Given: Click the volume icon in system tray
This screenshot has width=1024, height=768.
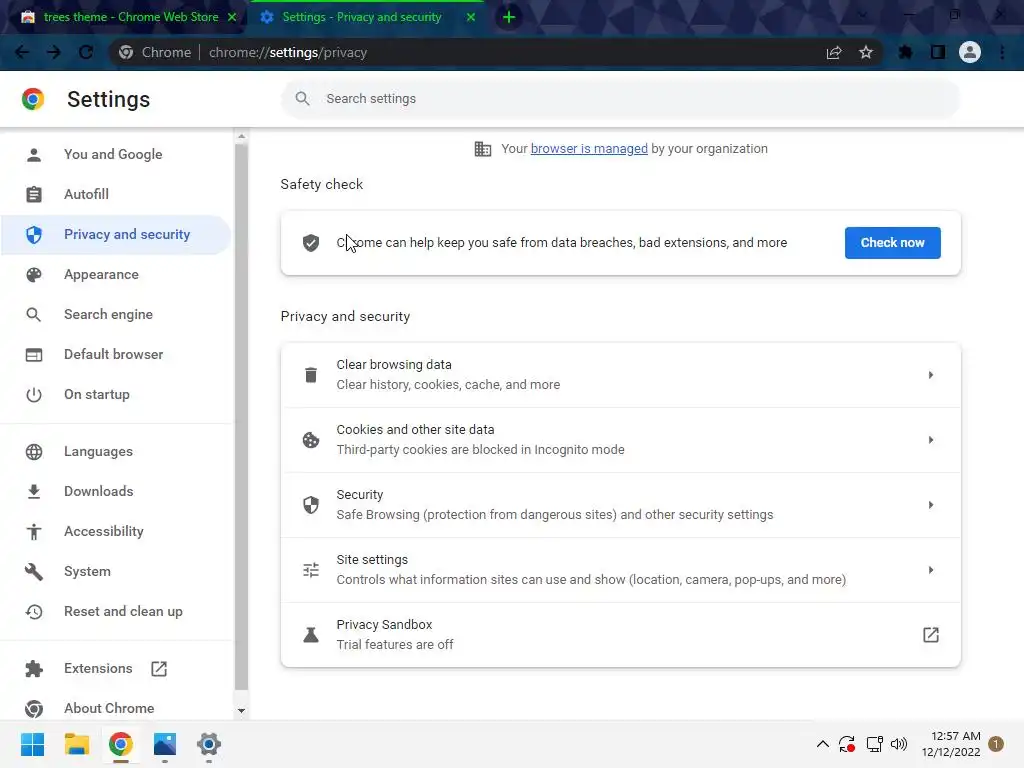Looking at the screenshot, I should point(899,744).
